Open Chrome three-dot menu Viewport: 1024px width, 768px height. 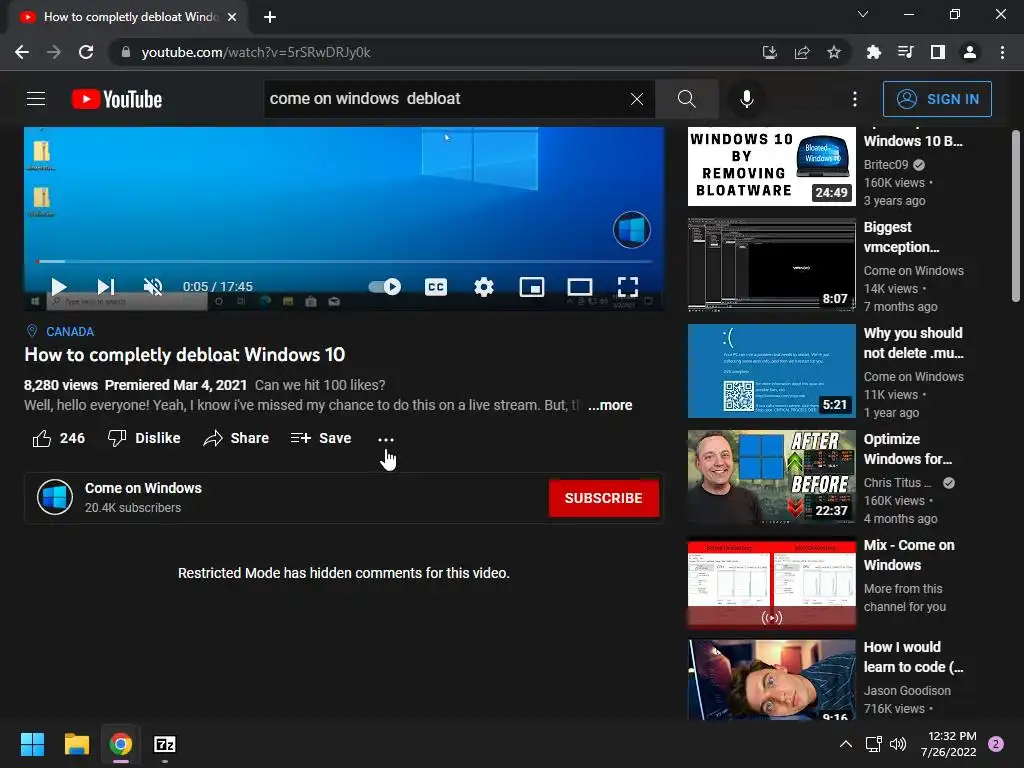(1002, 52)
